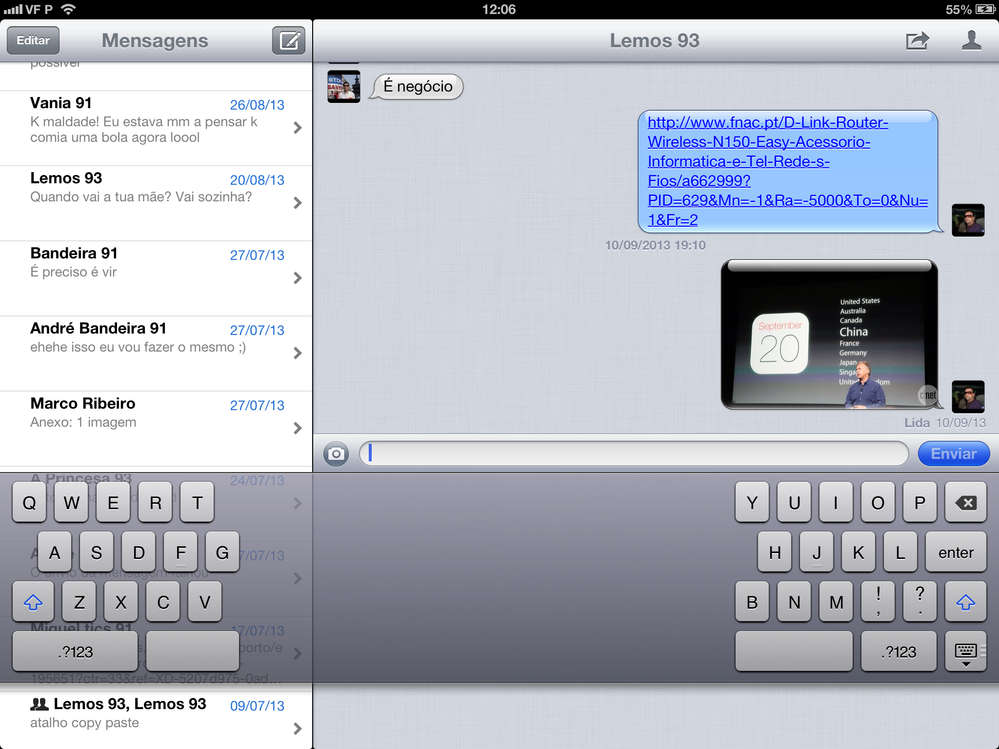
Task: Open the contact info person icon
Action: (x=971, y=41)
